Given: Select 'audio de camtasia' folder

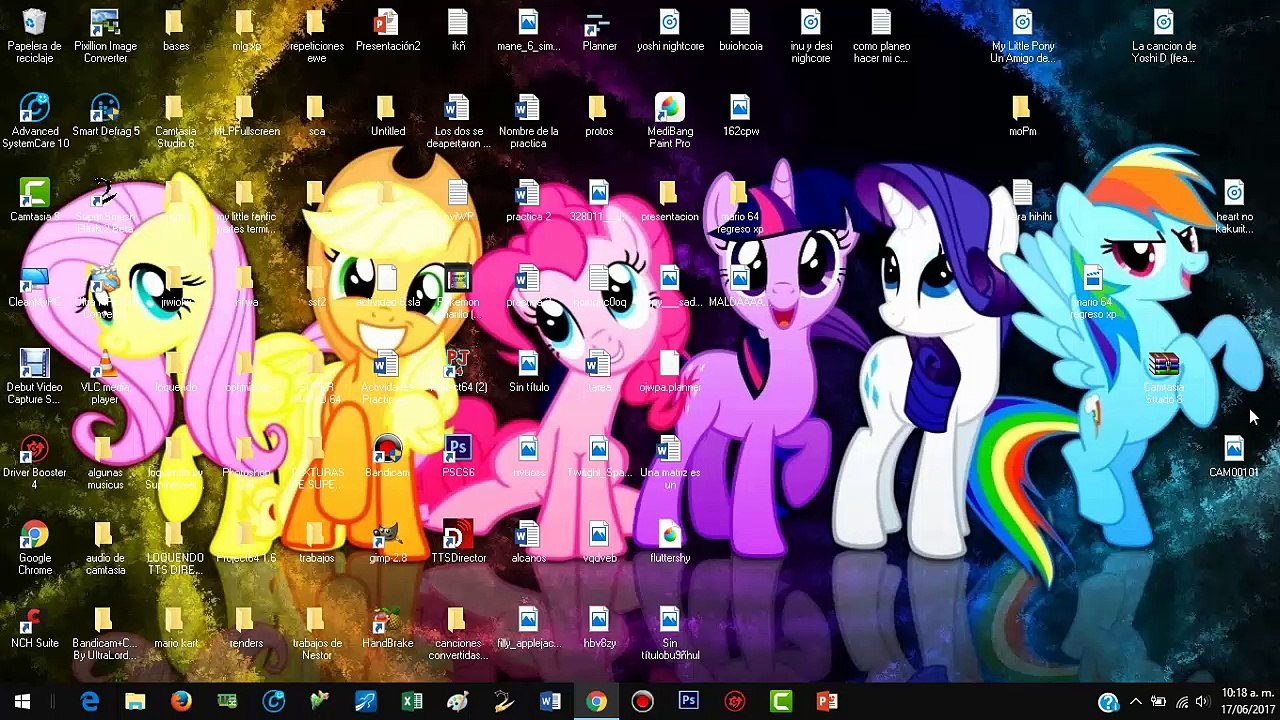Looking at the screenshot, I should click(x=105, y=548).
